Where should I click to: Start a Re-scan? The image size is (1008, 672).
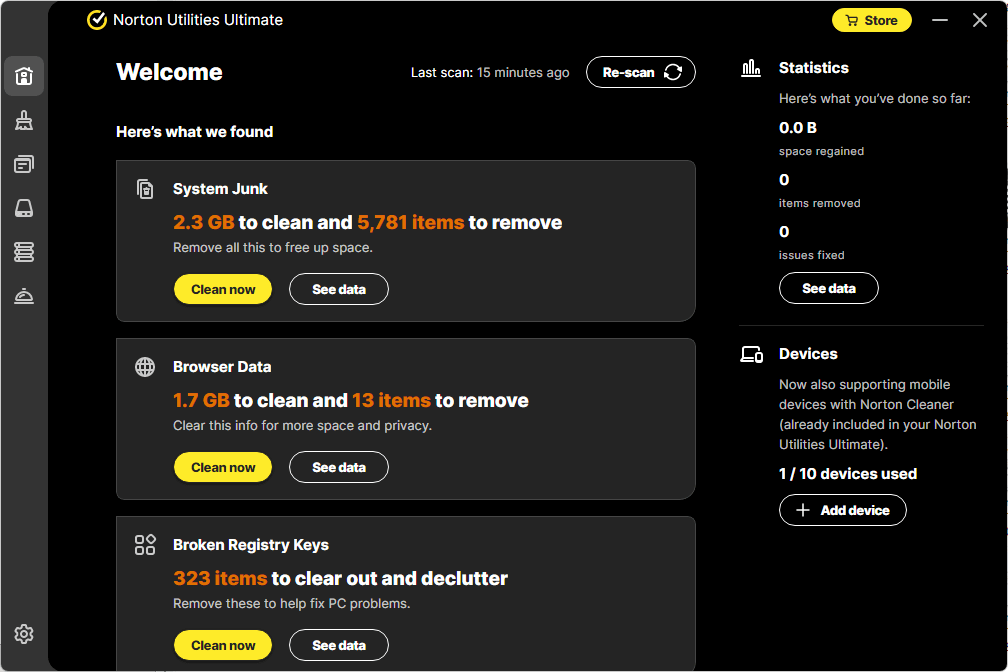(641, 72)
